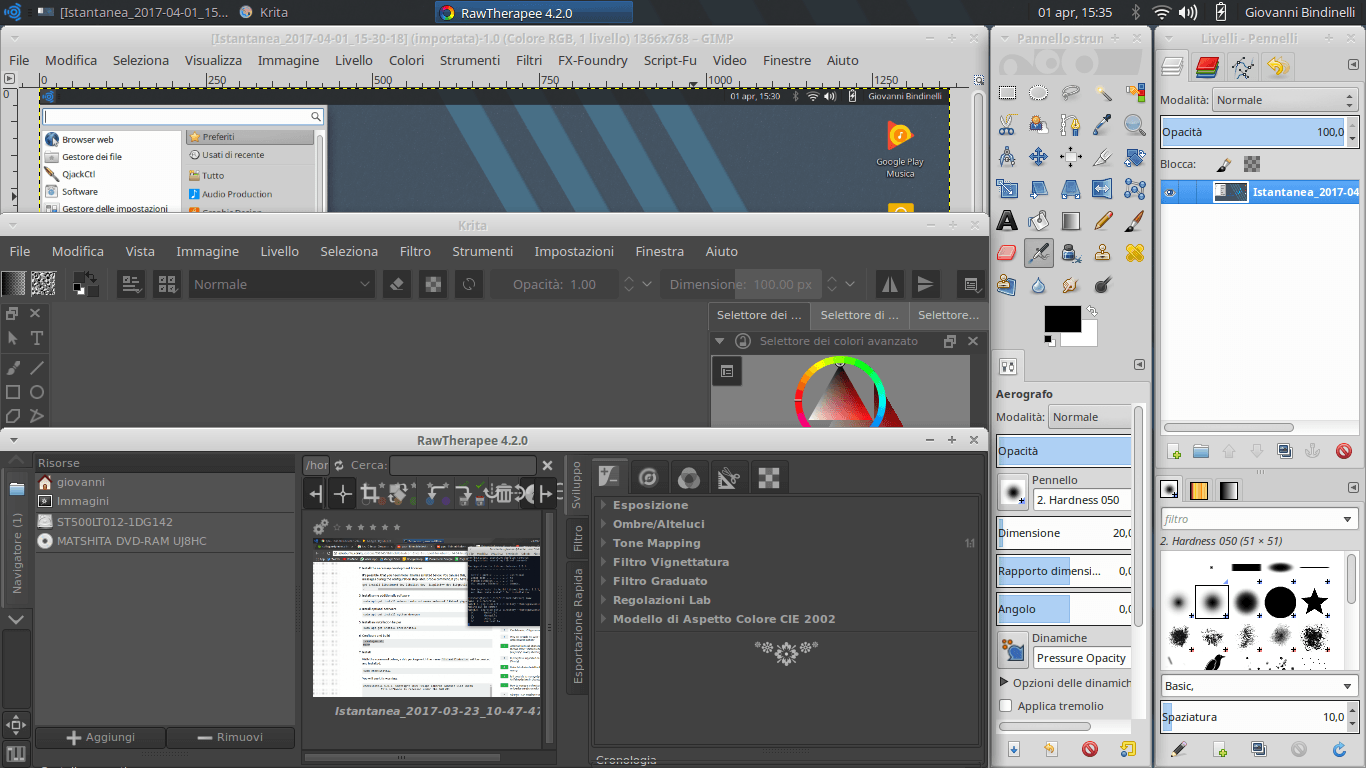Enable Krita eraser mode icon
Screen dimensions: 1366x768
tap(397, 284)
